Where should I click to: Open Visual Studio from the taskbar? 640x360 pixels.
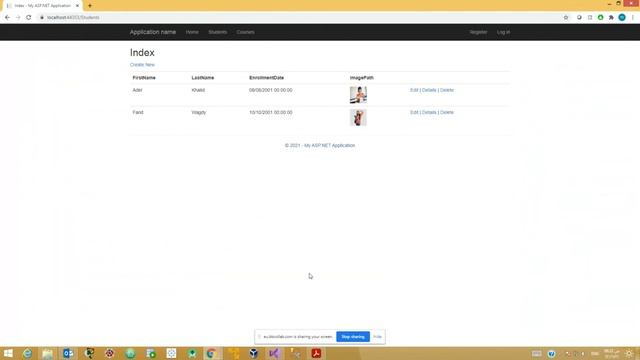click(274, 353)
